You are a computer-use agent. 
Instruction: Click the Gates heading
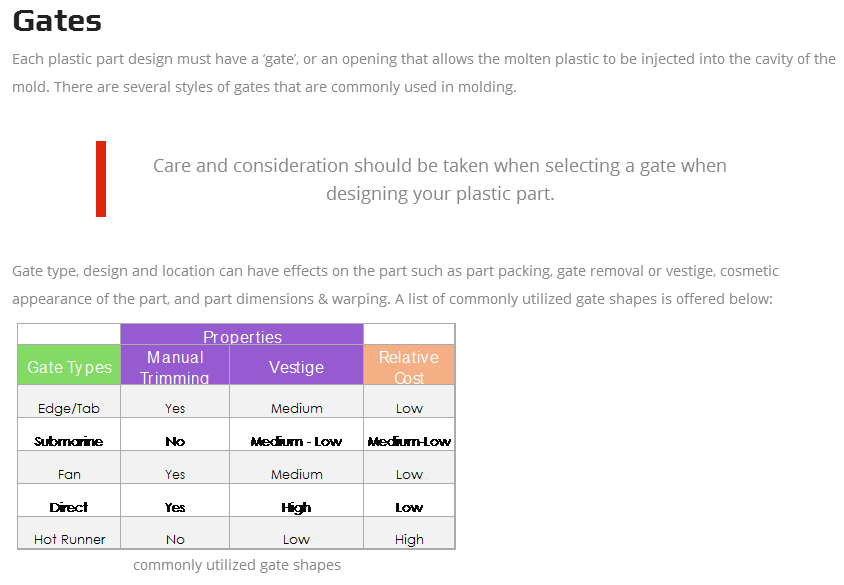coord(57,22)
